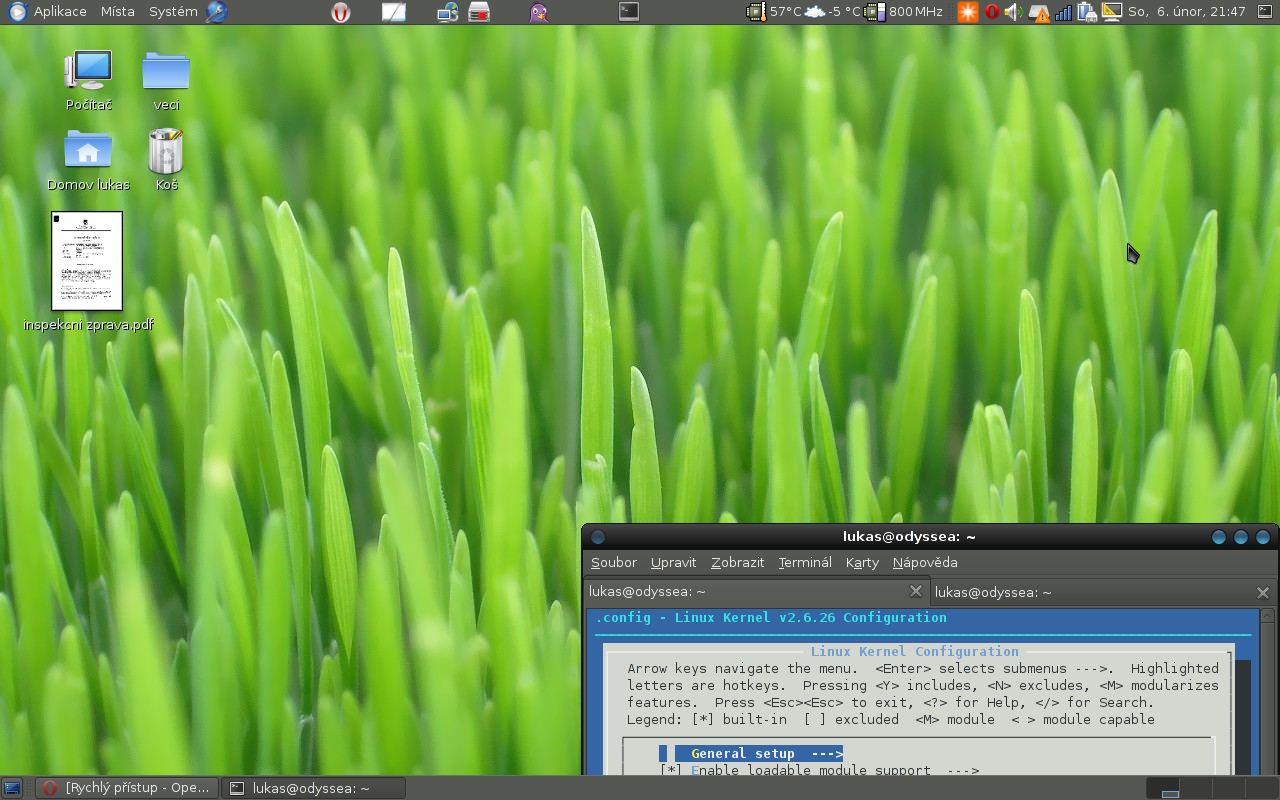This screenshot has height=800, width=1280.
Task: Switch to Rychlý přístup - Opera taskbar button
Action: point(126,788)
